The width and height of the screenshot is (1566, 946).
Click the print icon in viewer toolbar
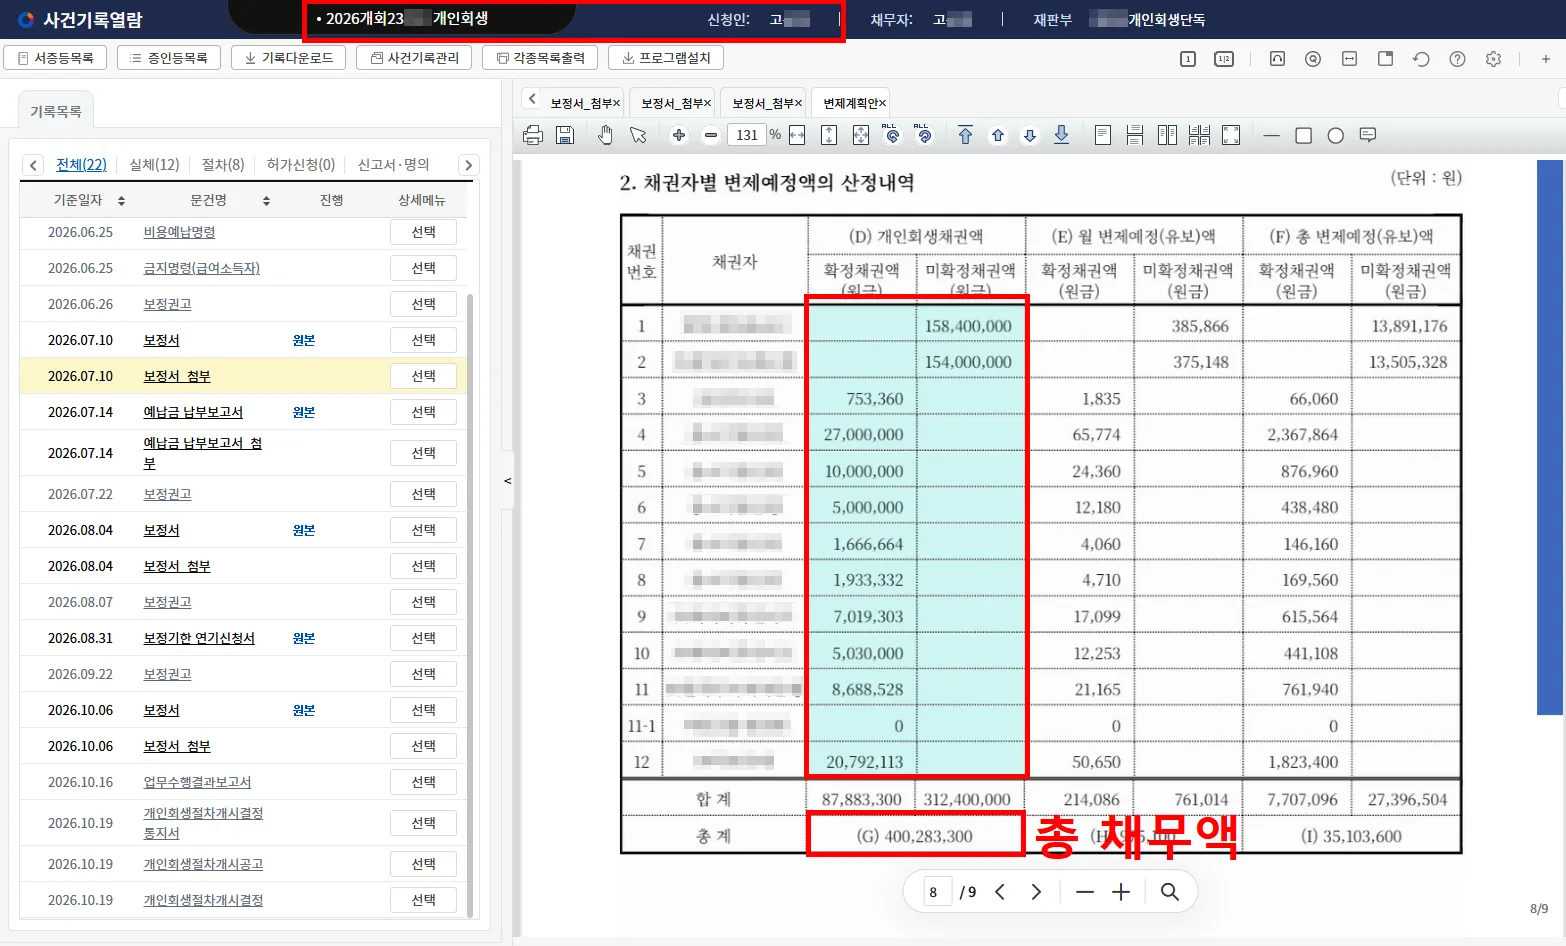click(533, 135)
